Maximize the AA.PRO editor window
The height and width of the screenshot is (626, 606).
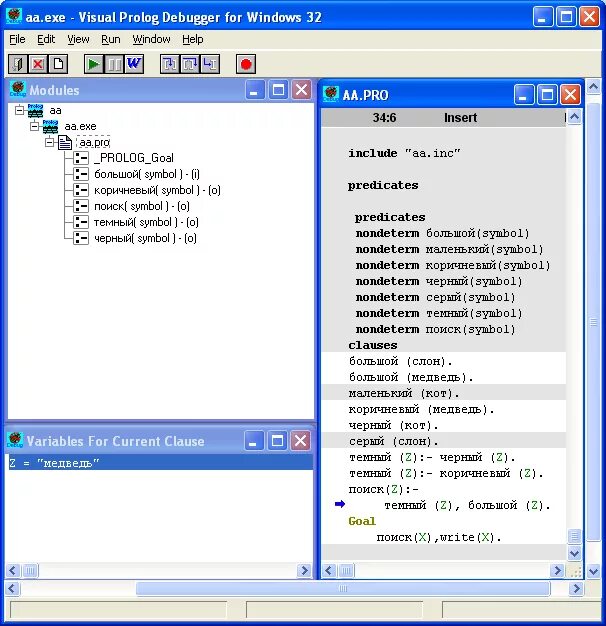pos(547,95)
